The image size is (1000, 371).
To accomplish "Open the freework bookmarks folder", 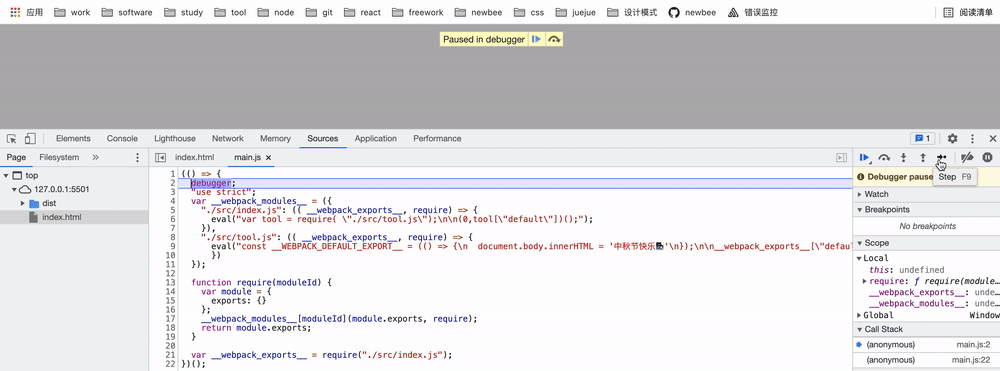I will (x=418, y=12).
